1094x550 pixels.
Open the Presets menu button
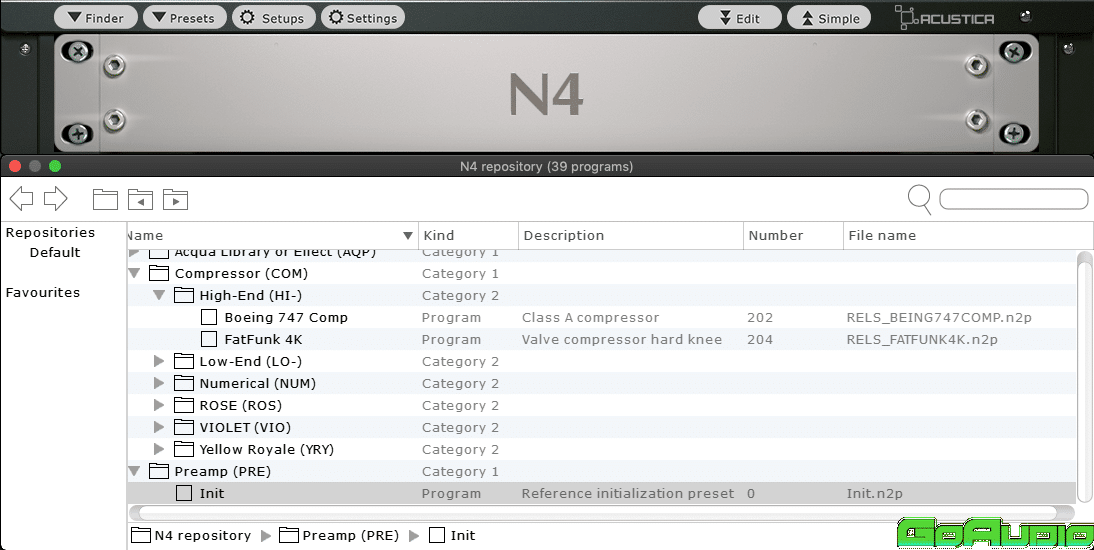click(x=184, y=18)
